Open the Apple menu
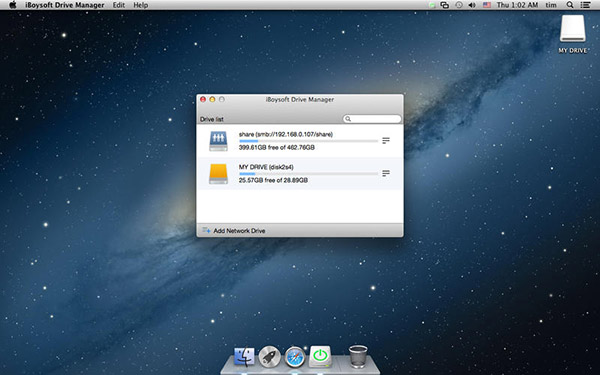Screen dimensions: 600x375 (13, 5)
